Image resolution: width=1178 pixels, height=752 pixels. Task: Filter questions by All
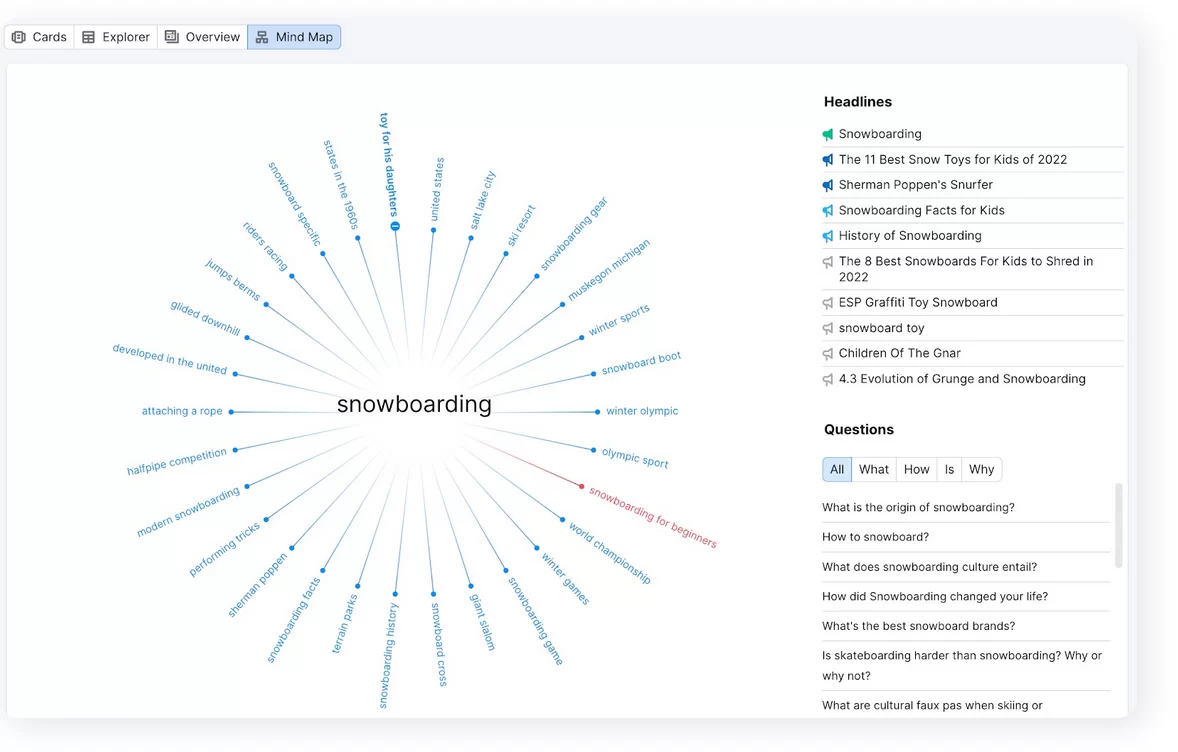click(837, 470)
